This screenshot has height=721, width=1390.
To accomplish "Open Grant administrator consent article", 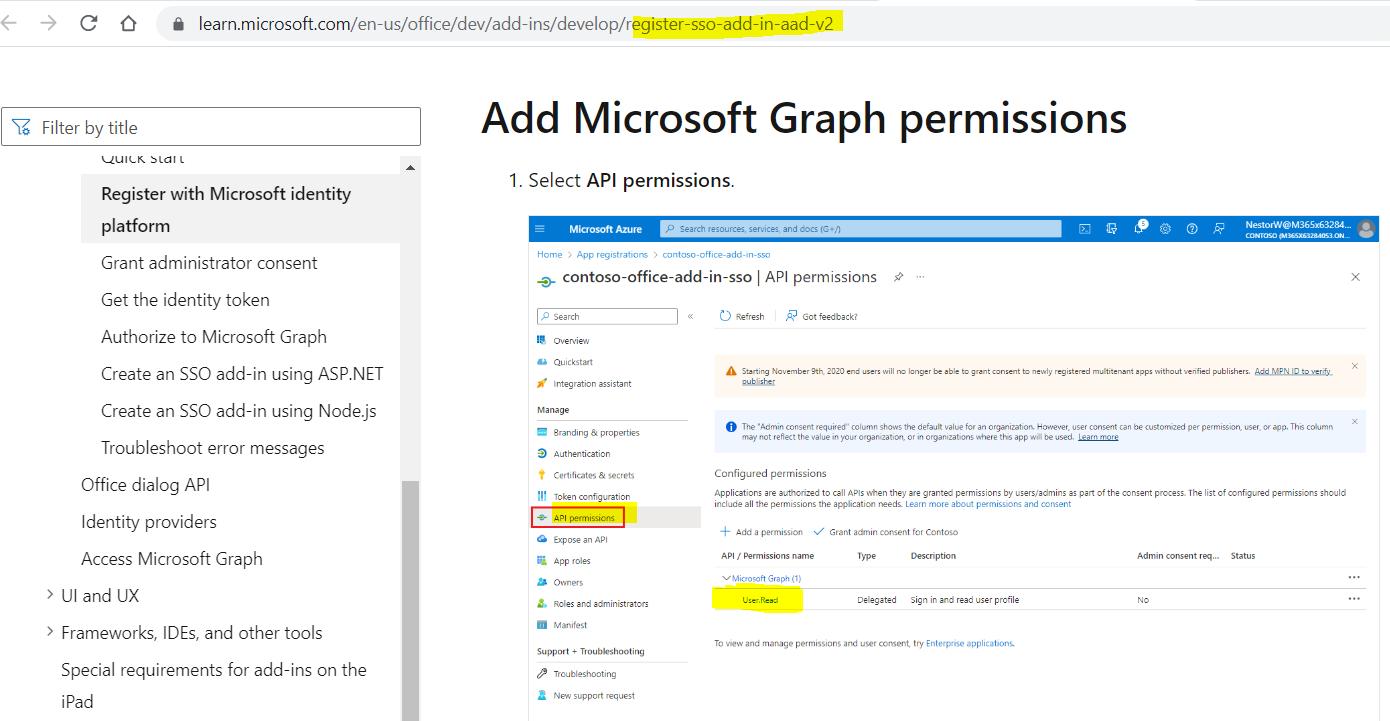I will click(x=209, y=263).
